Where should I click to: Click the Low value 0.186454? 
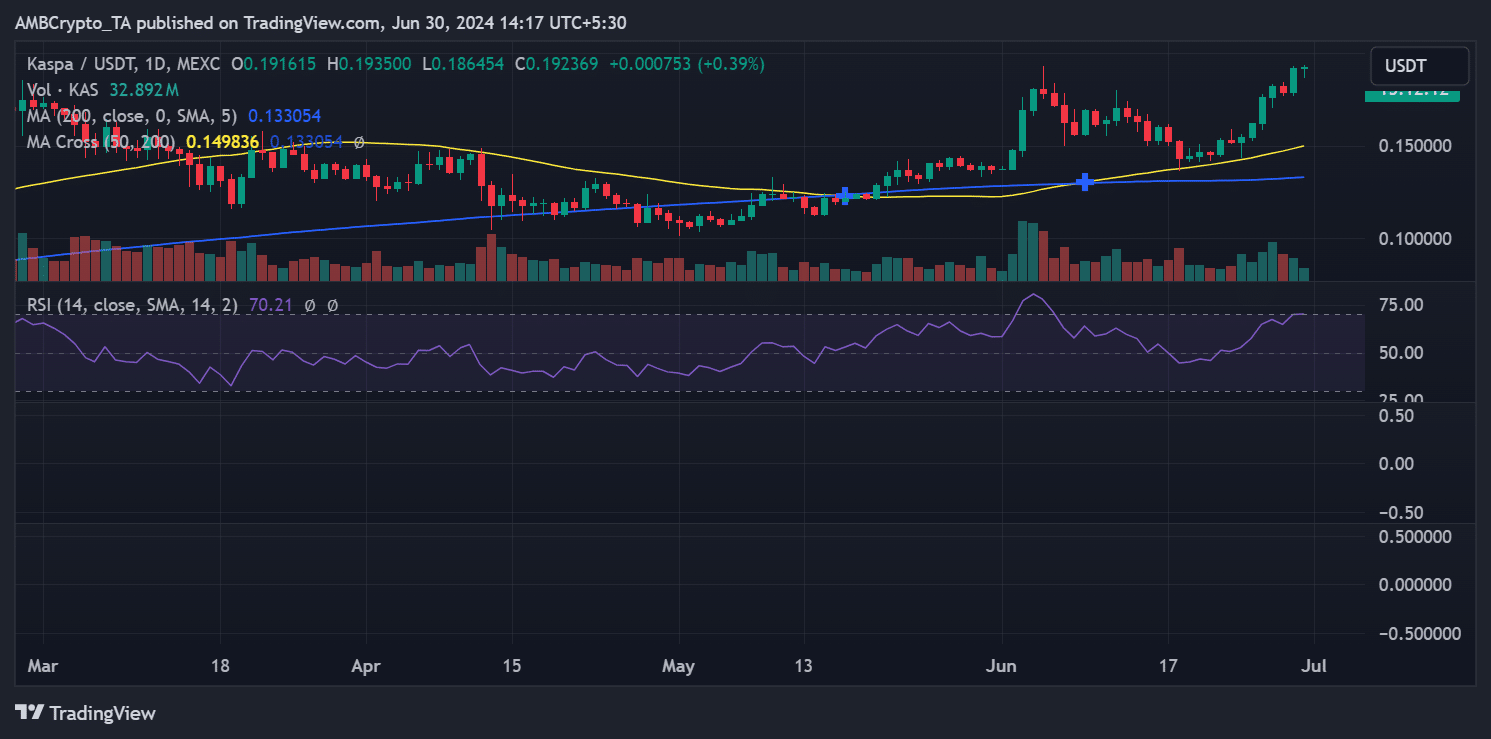click(x=466, y=63)
